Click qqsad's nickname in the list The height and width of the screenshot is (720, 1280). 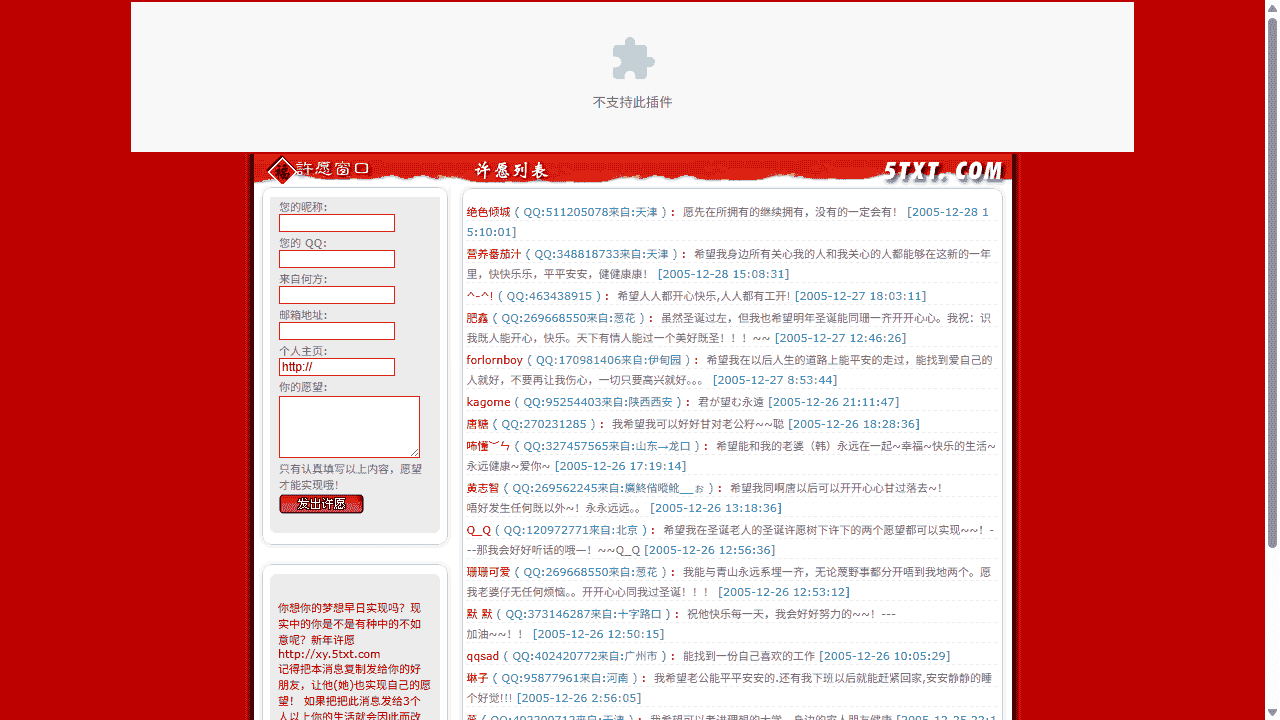click(x=483, y=655)
